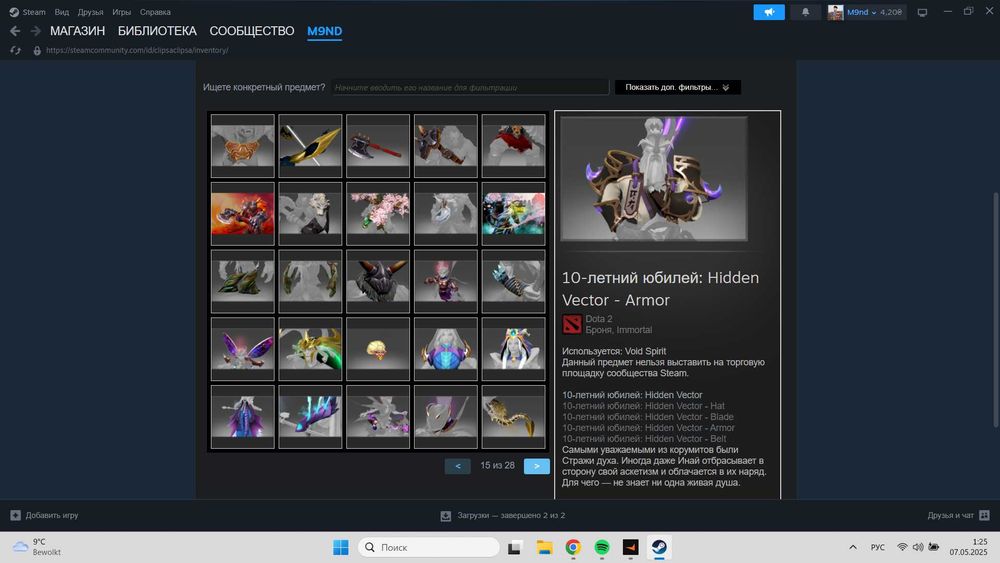Select the icy spiked bracer item
1000x563 pixels.
513,281
